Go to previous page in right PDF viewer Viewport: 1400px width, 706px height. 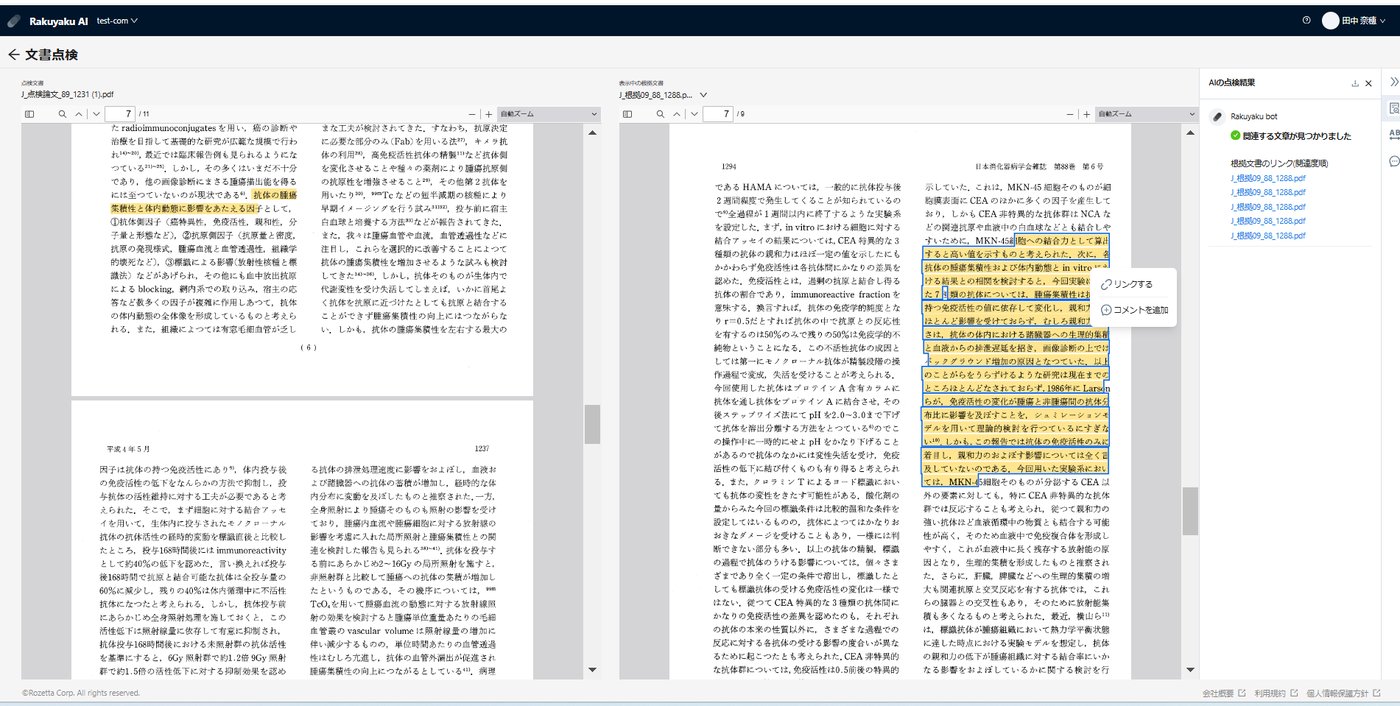[x=678, y=114]
